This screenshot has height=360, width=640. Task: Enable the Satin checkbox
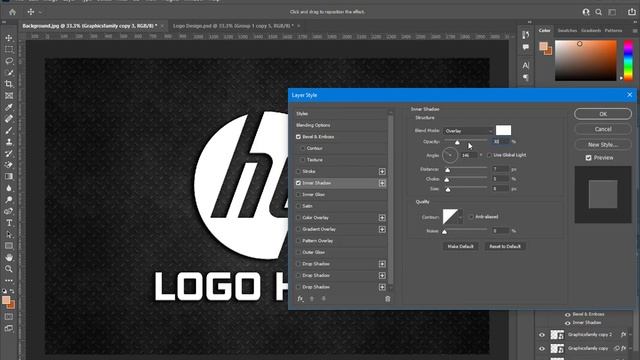pyautogui.click(x=298, y=206)
